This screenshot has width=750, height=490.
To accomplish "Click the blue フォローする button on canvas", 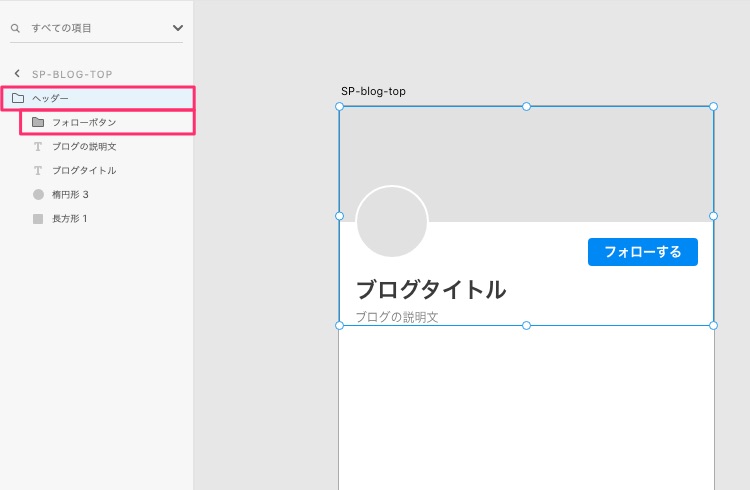I will pos(642,252).
